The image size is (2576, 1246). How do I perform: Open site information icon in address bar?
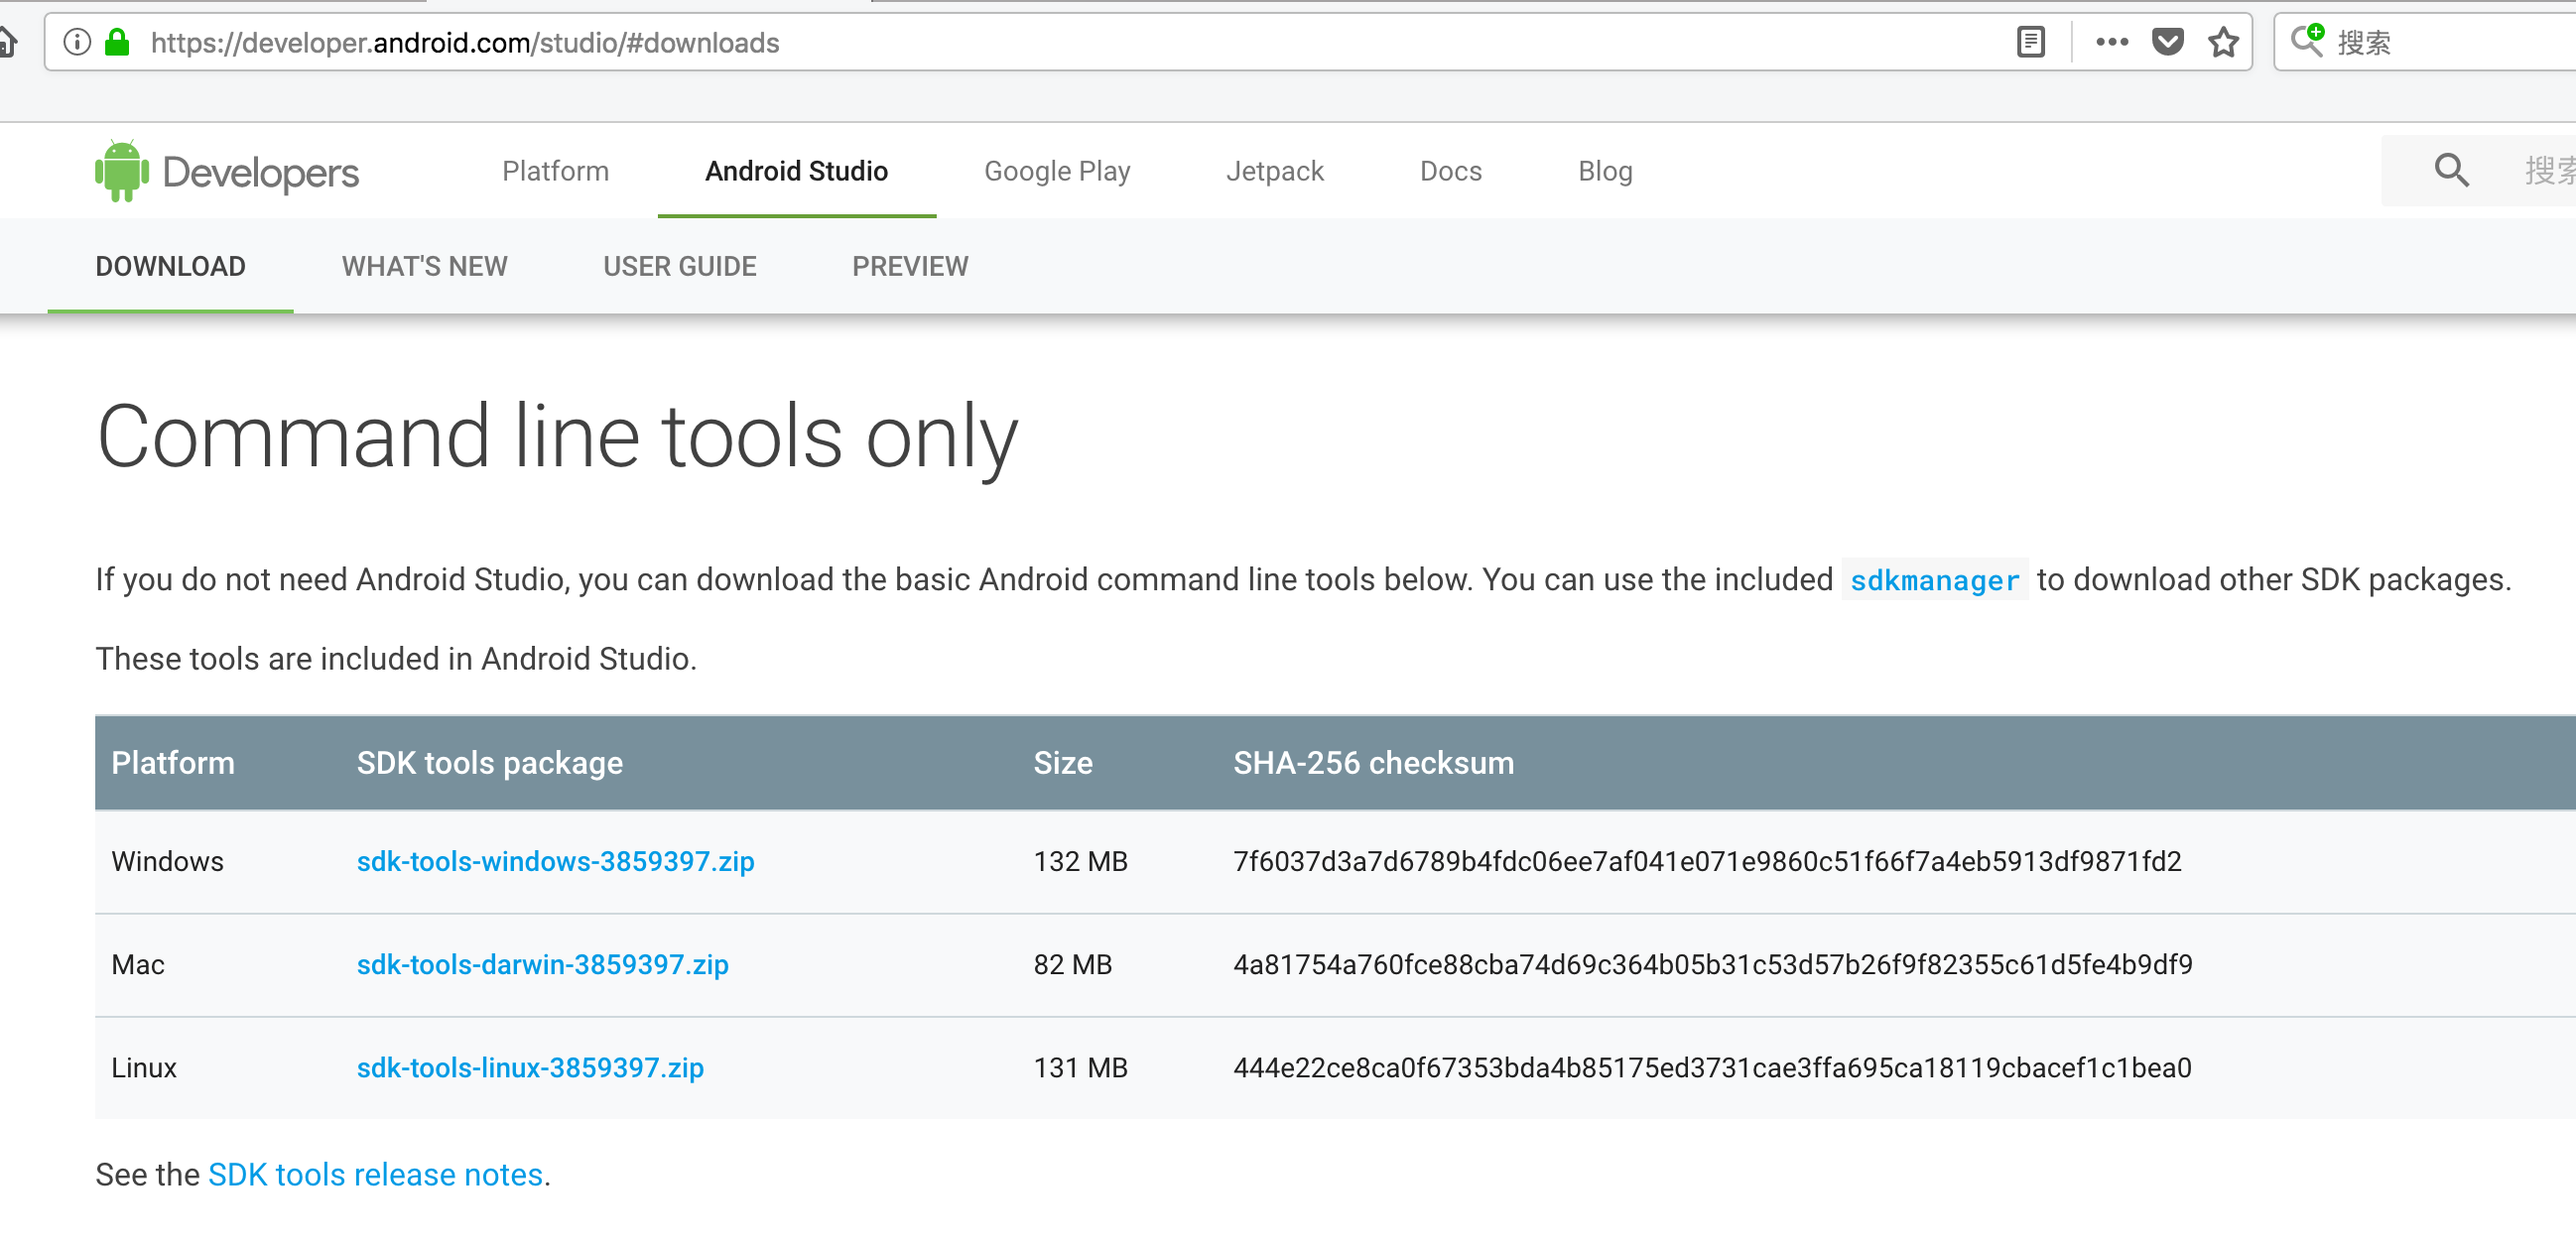(x=77, y=42)
